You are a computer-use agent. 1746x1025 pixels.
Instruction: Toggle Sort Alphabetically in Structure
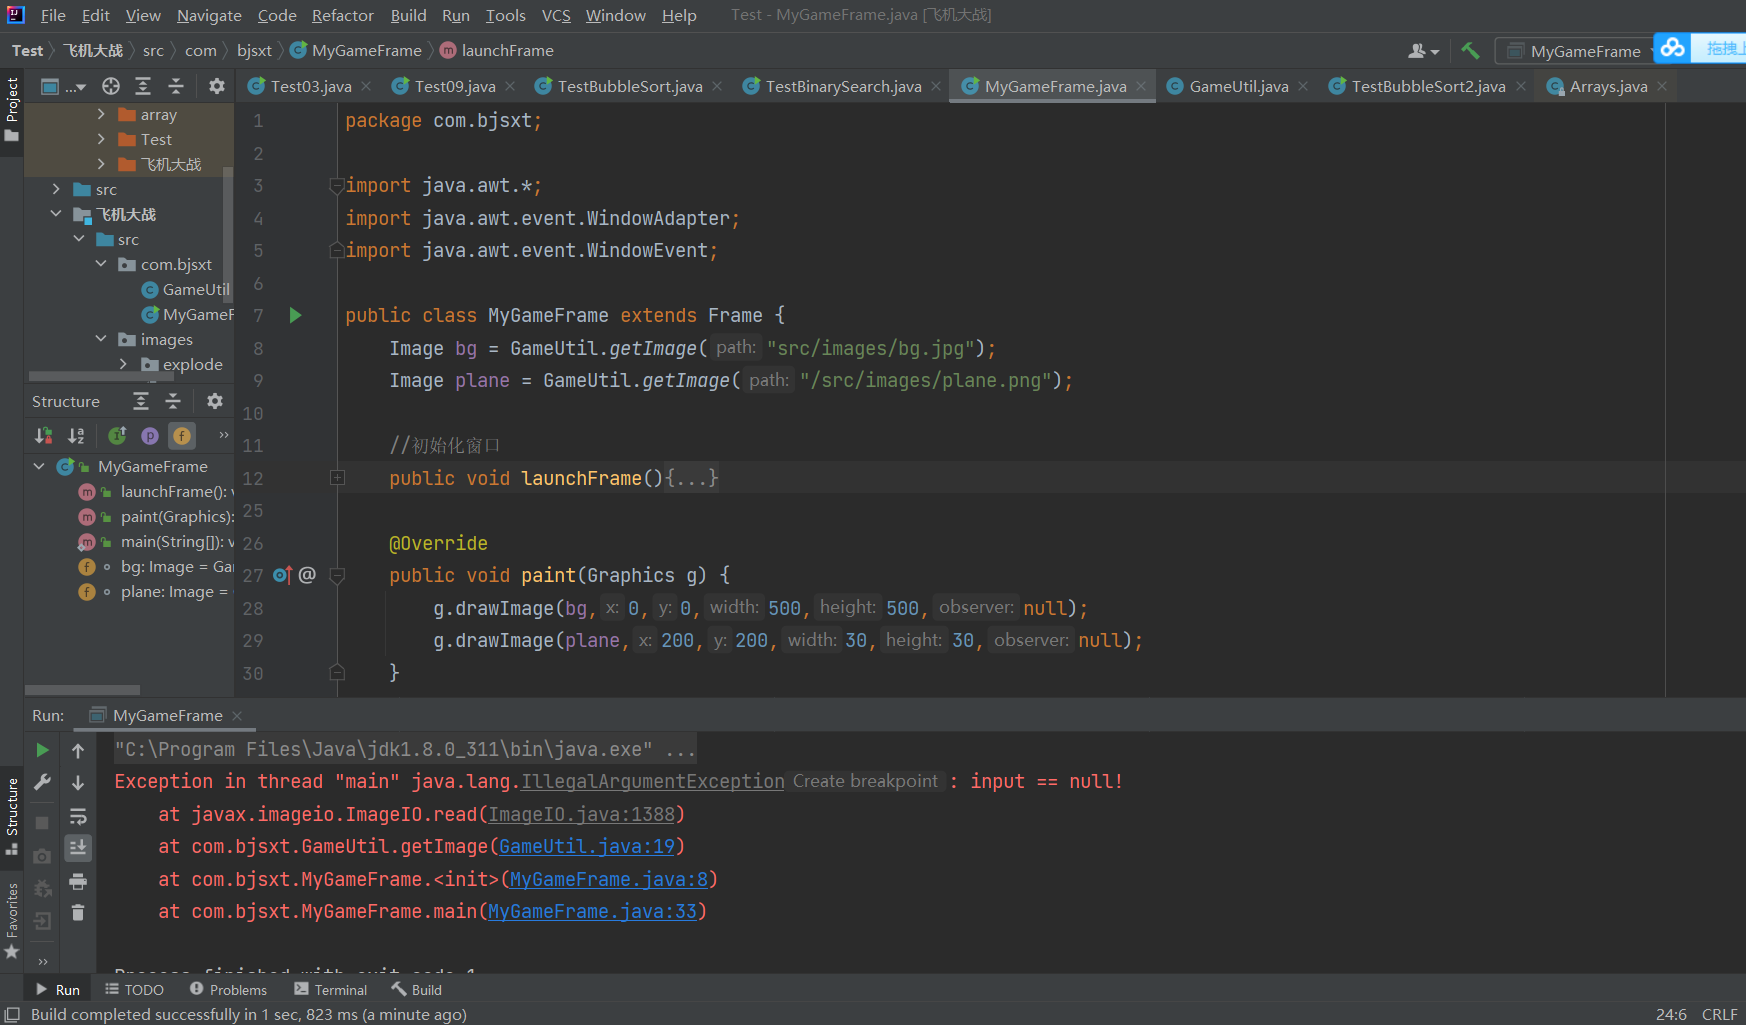(76, 435)
